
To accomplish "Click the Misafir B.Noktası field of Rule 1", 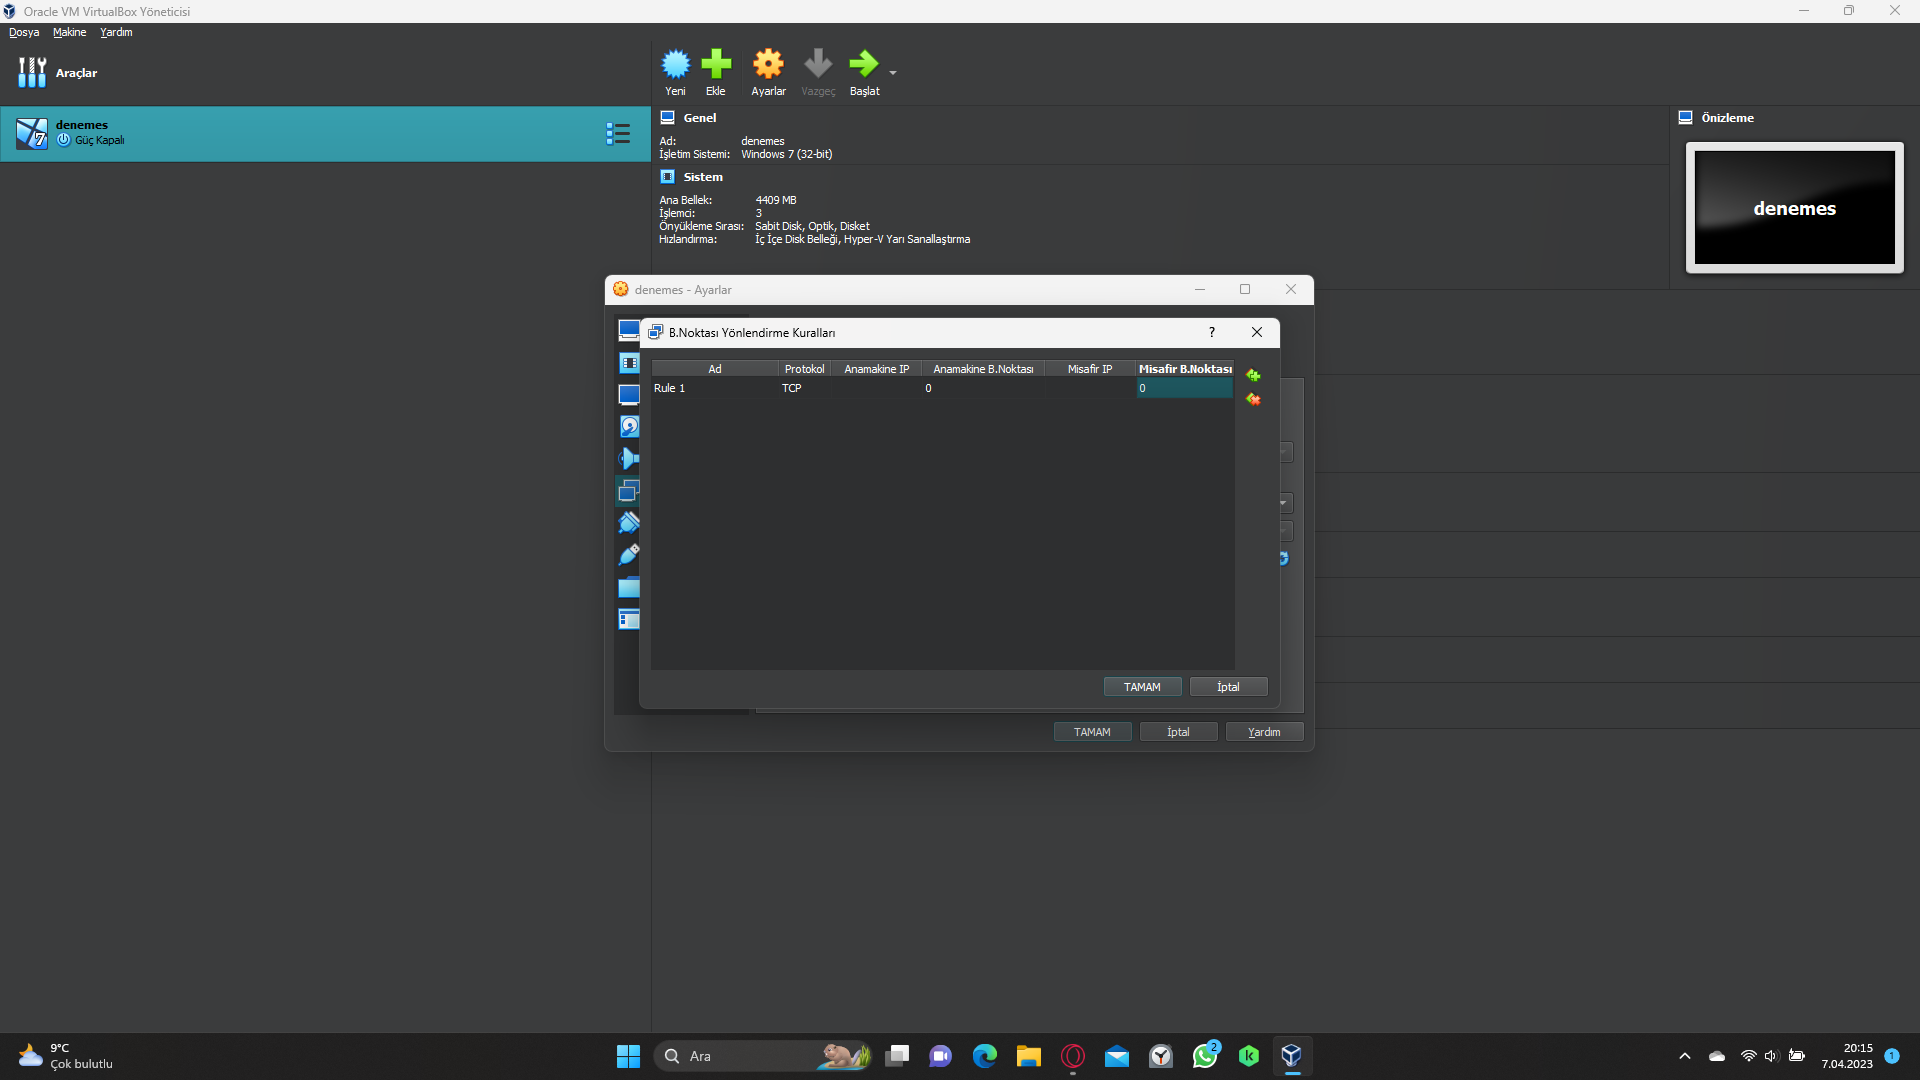I will pos(1184,388).
